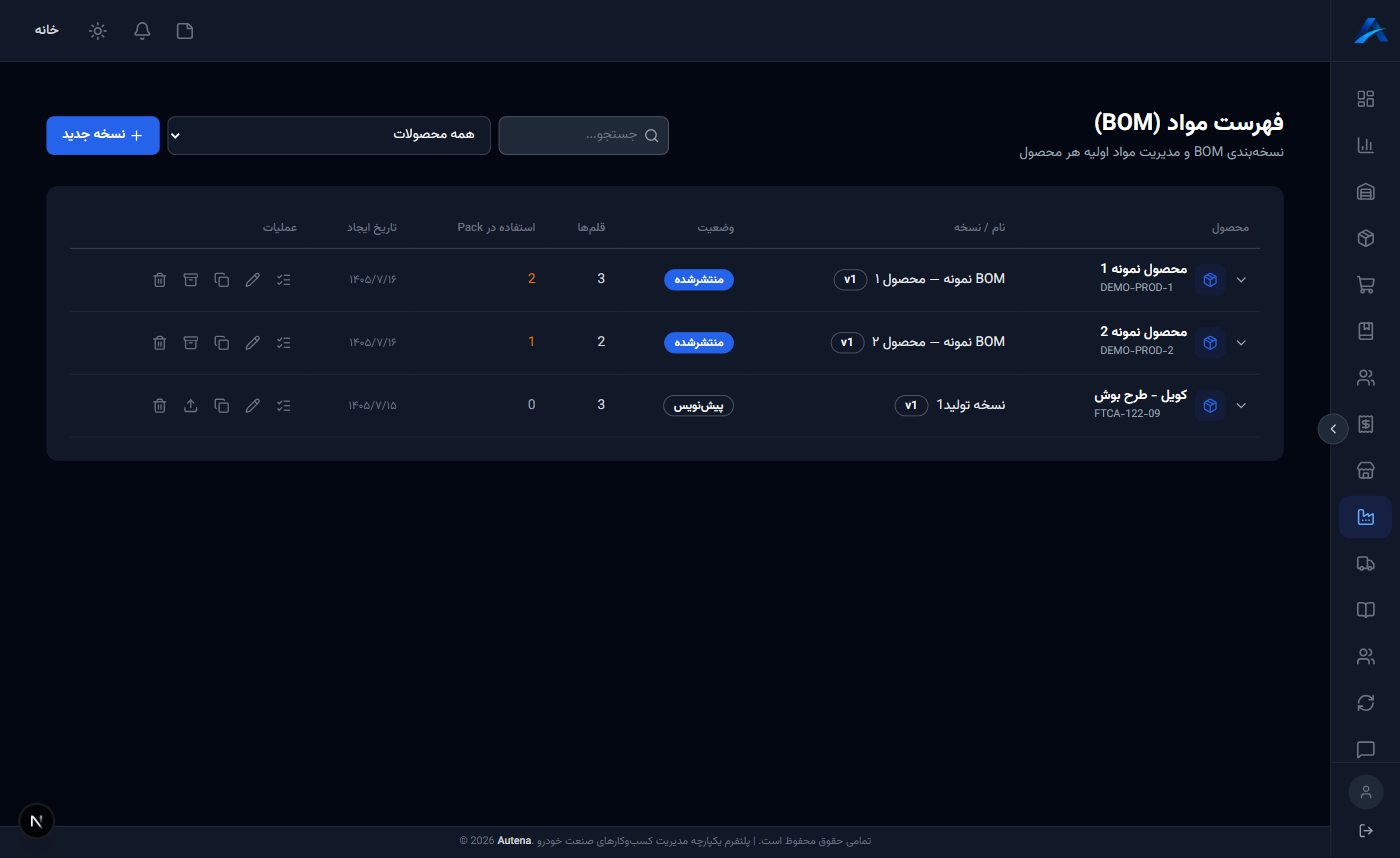Viewport: 1400px width, 858px height.
Task: Archive the محصول نمونه 2 BOM version
Action: click(x=190, y=343)
